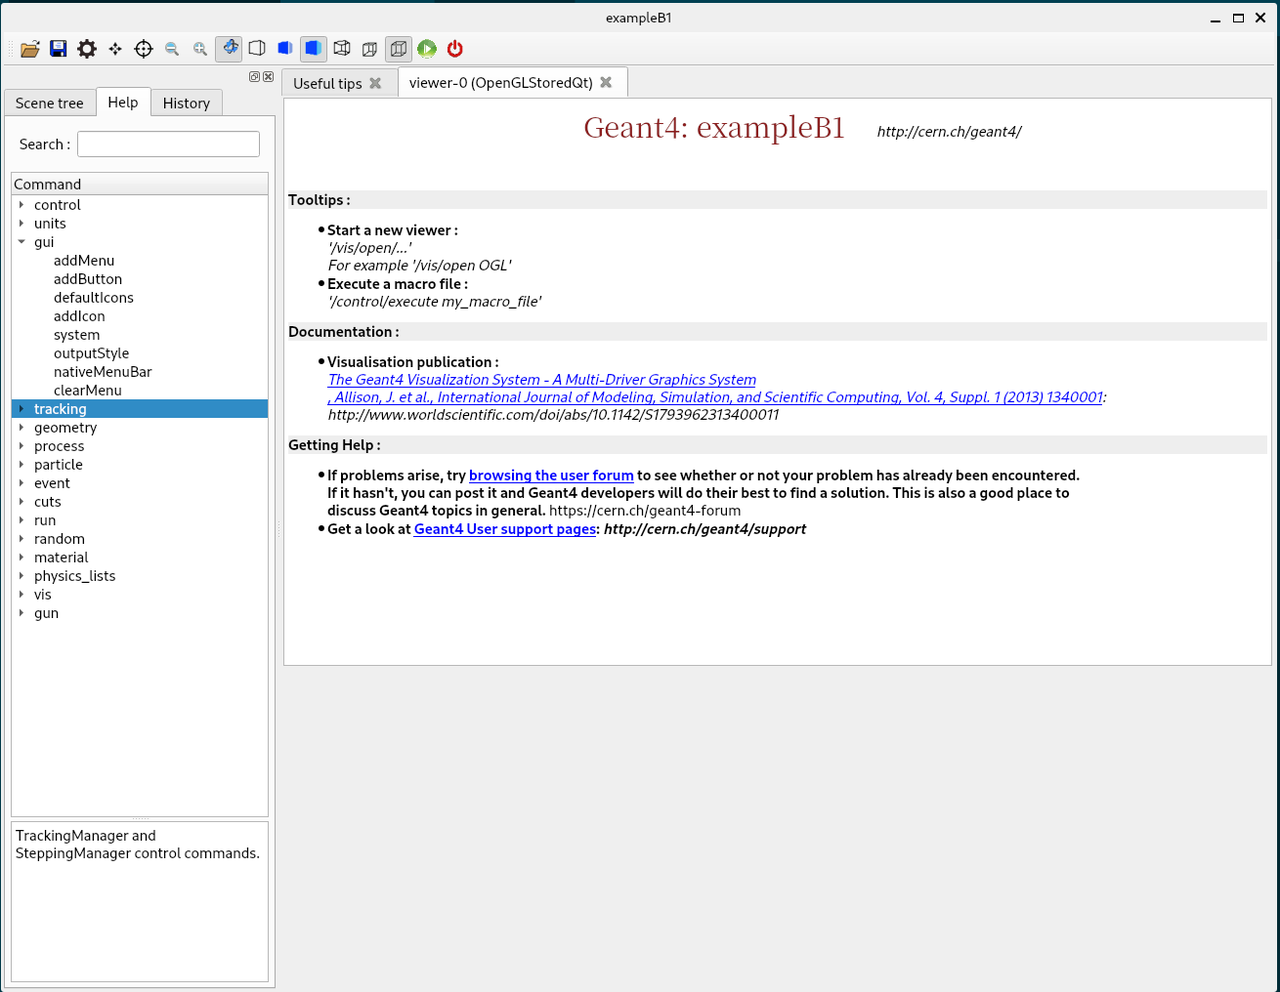Follow the browsing the user forum link

pos(551,476)
